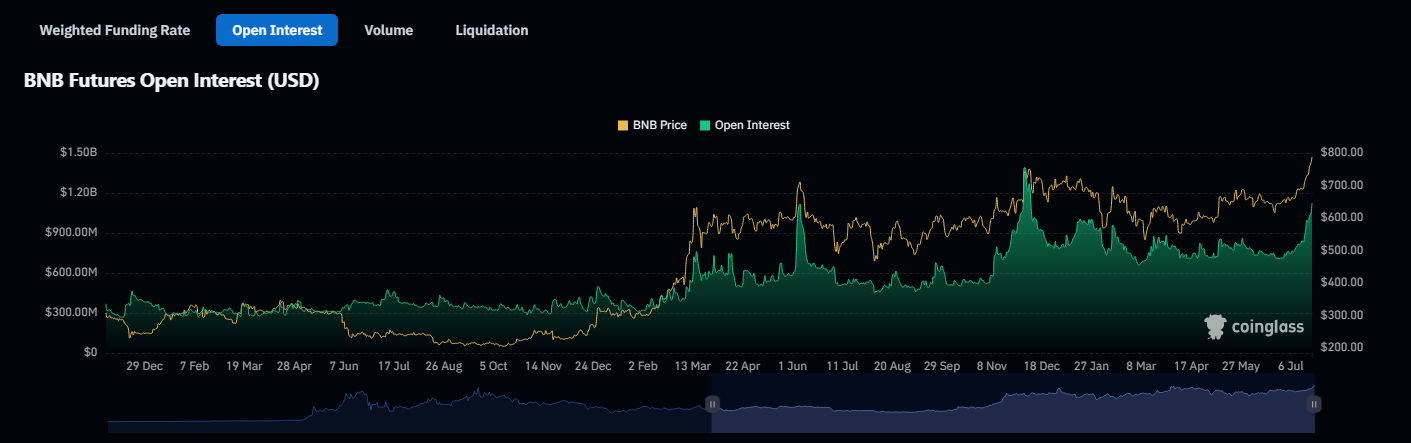Click the $300.00M left axis label
Image resolution: width=1411 pixels, height=443 pixels.
click(70, 312)
